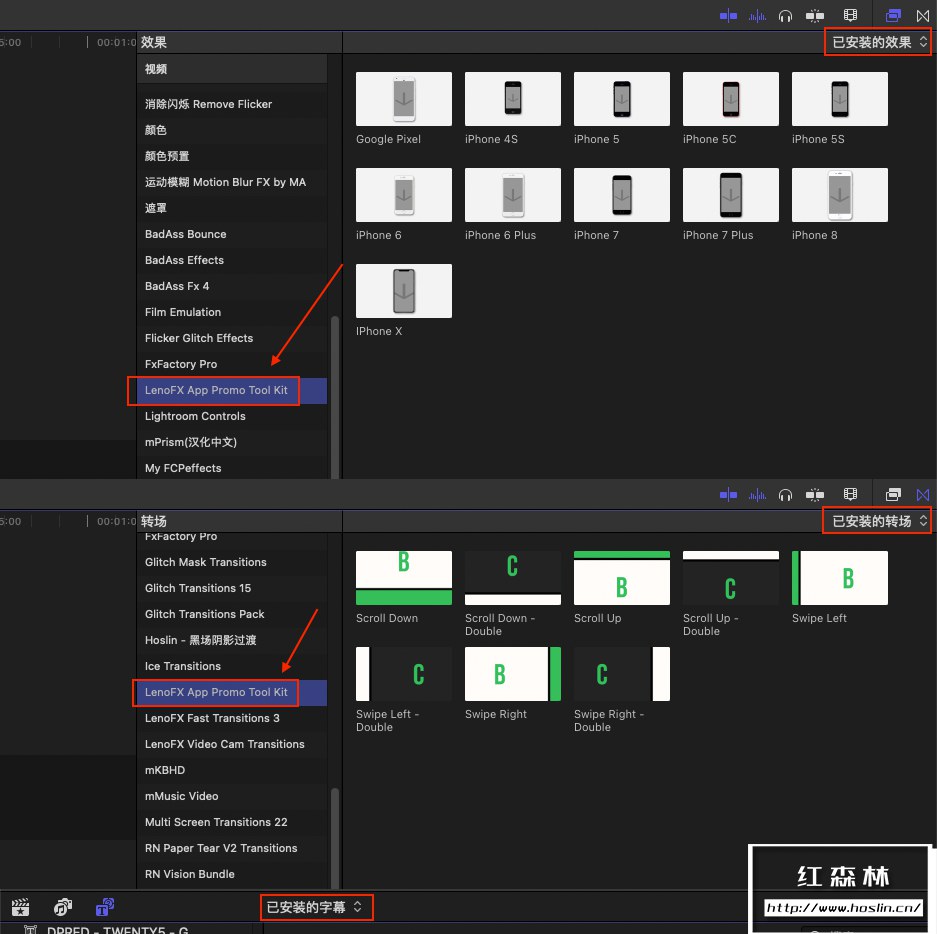Open clip appearance filmstrip icon above effects browser
937x934 pixels.
[x=850, y=16]
